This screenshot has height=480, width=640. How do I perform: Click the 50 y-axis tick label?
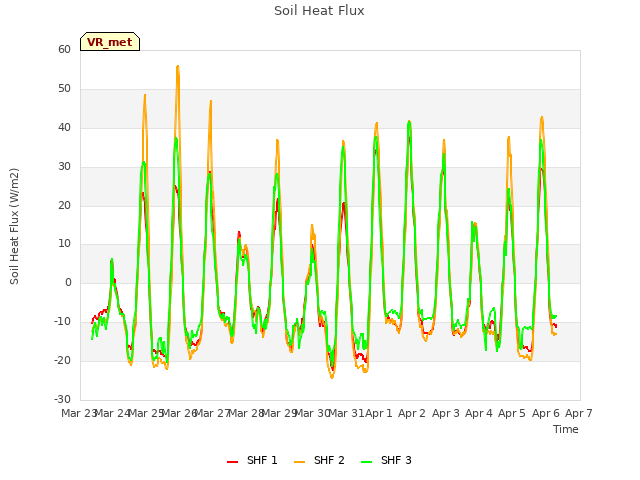(64, 89)
